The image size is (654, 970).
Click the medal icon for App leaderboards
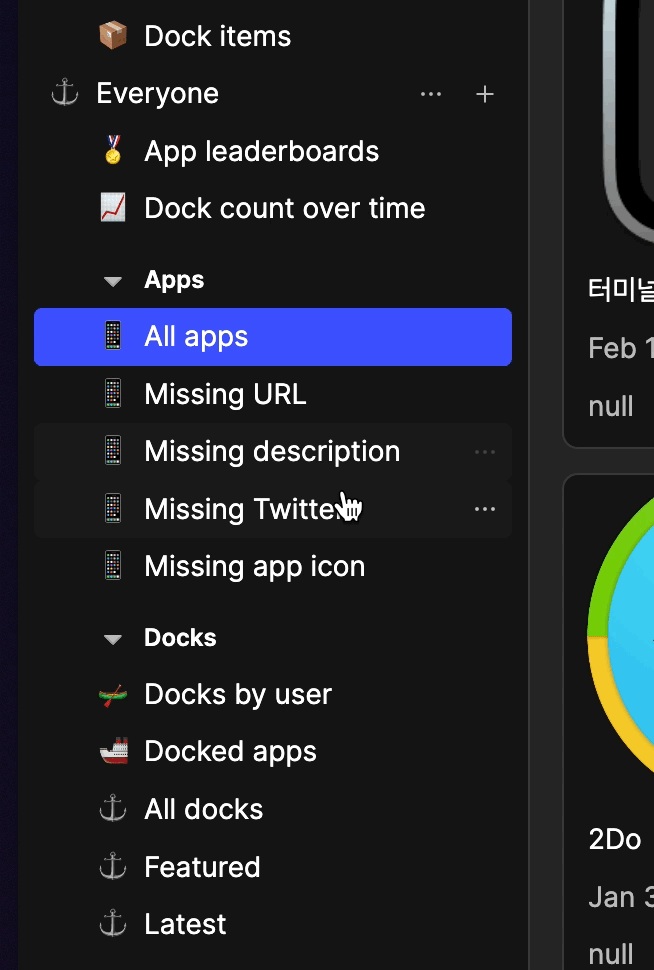[113, 152]
